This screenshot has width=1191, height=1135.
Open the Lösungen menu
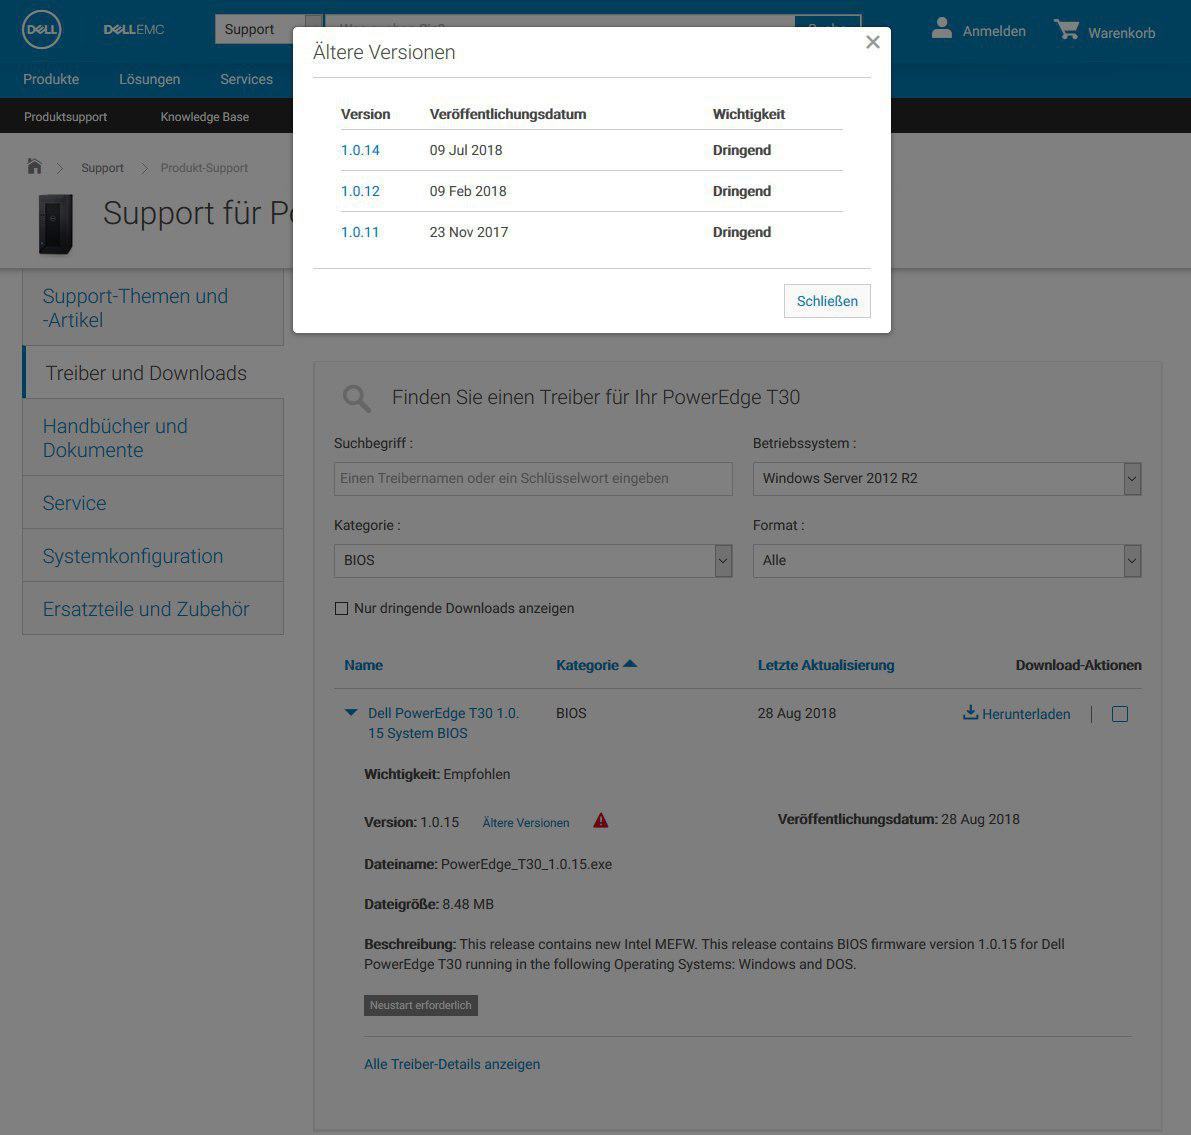click(150, 79)
